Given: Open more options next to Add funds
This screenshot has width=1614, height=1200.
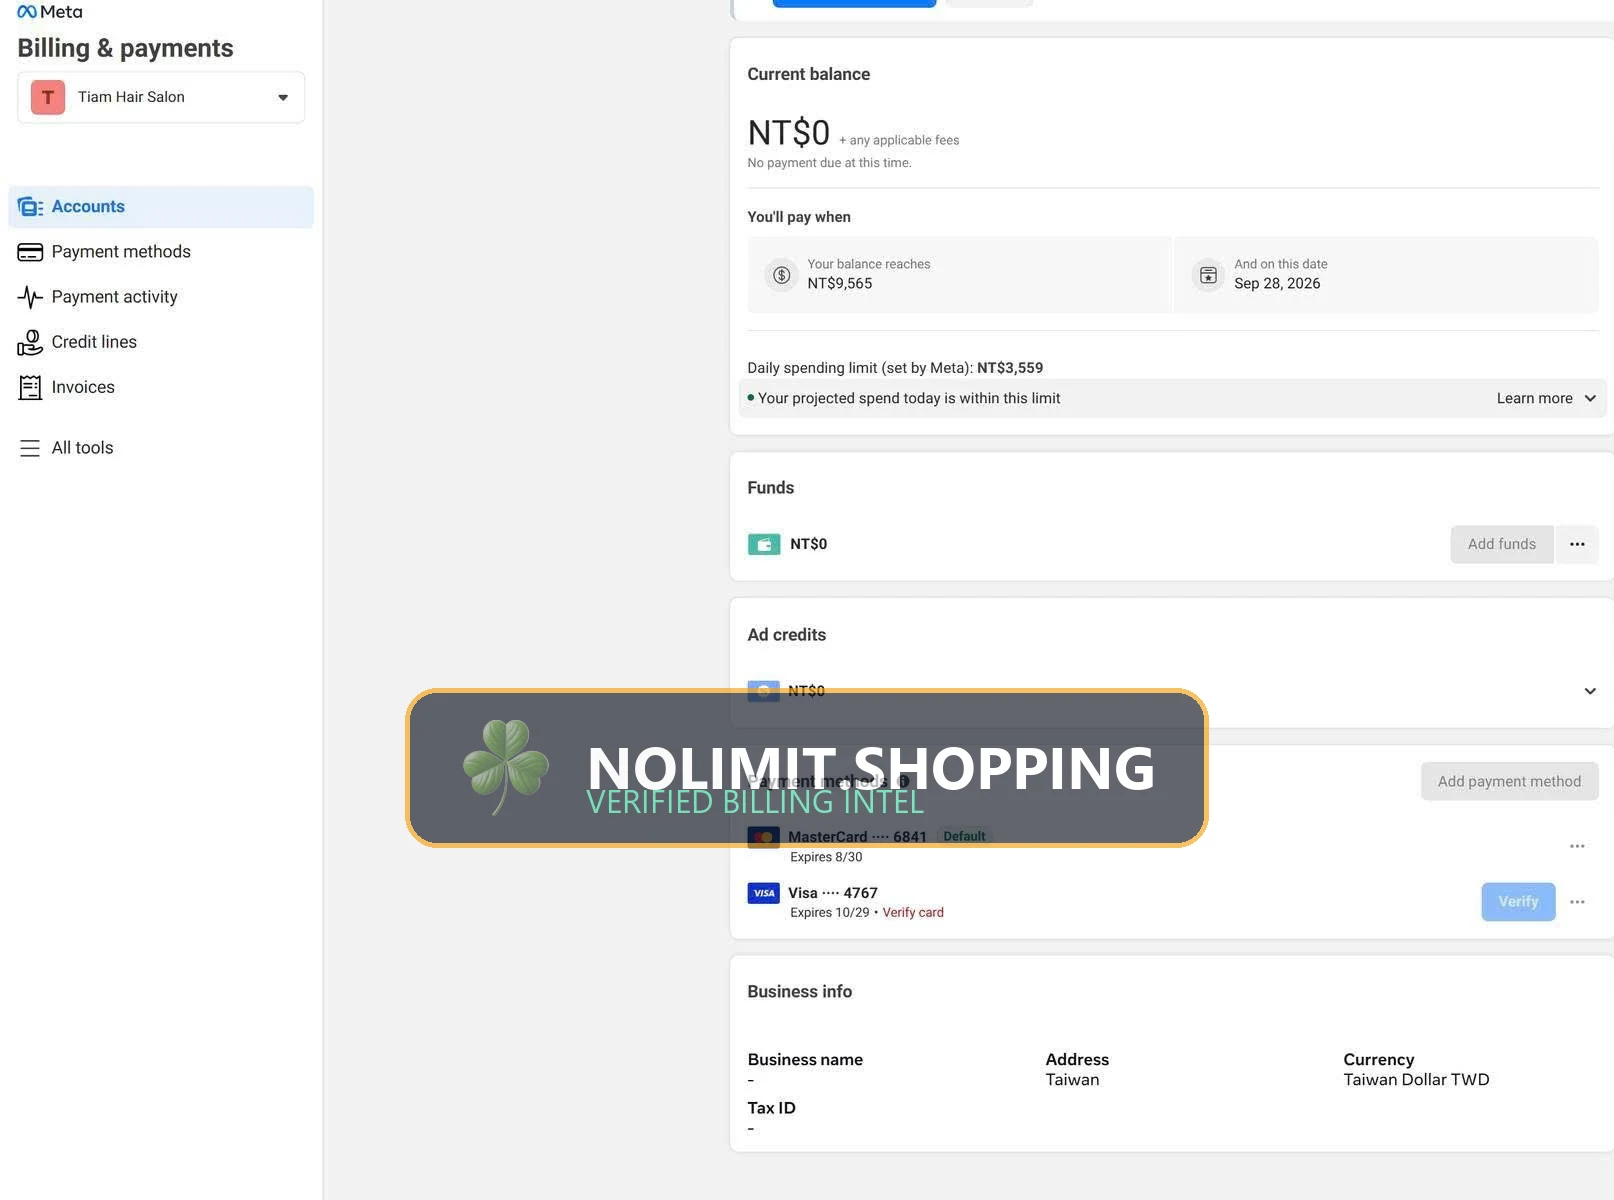Looking at the screenshot, I should coord(1577,544).
